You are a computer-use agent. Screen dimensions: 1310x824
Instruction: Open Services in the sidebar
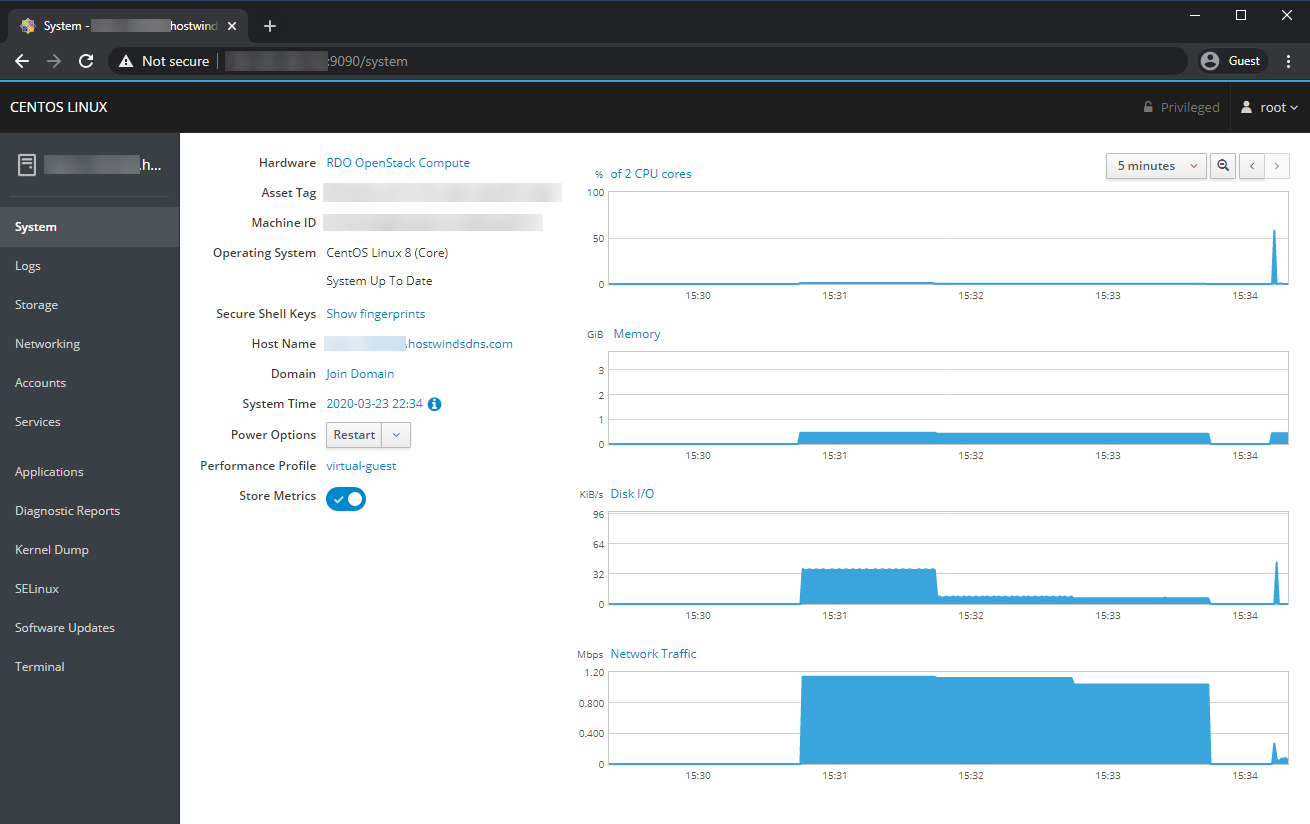(x=90, y=422)
